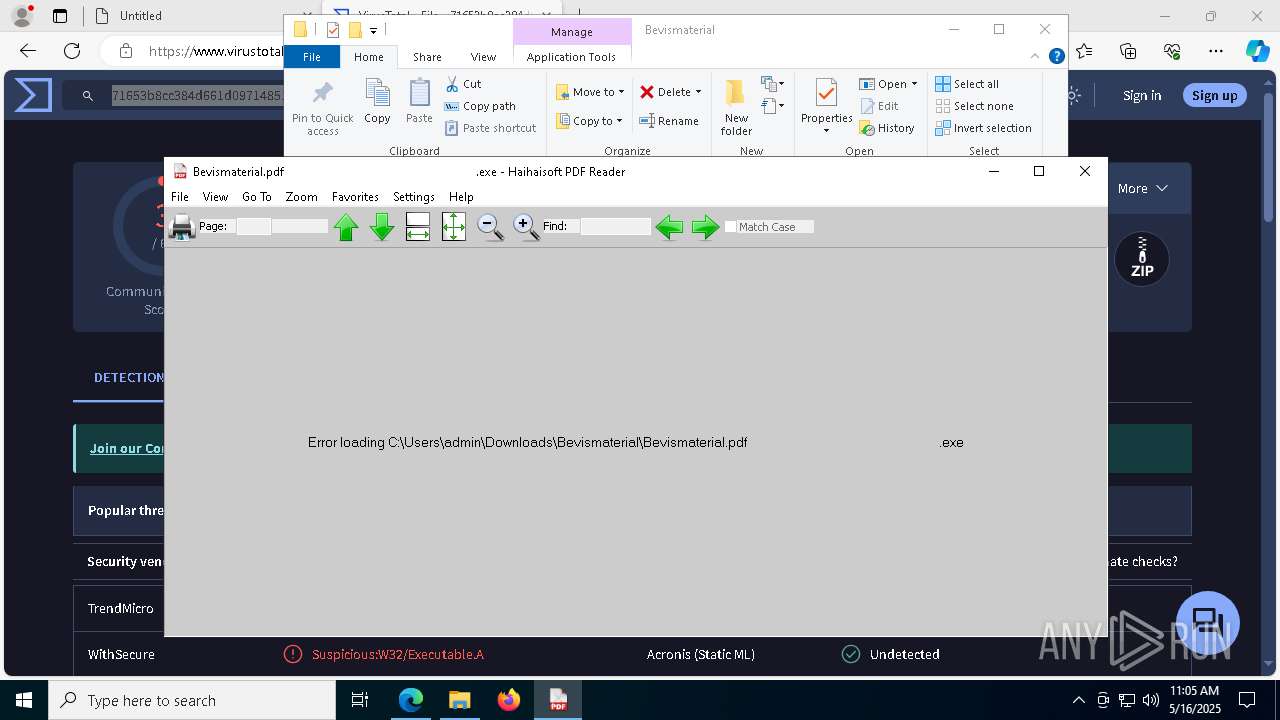Image resolution: width=1280 pixels, height=720 pixels.
Task: Click the Task View taskbar icon
Action: [361, 700]
